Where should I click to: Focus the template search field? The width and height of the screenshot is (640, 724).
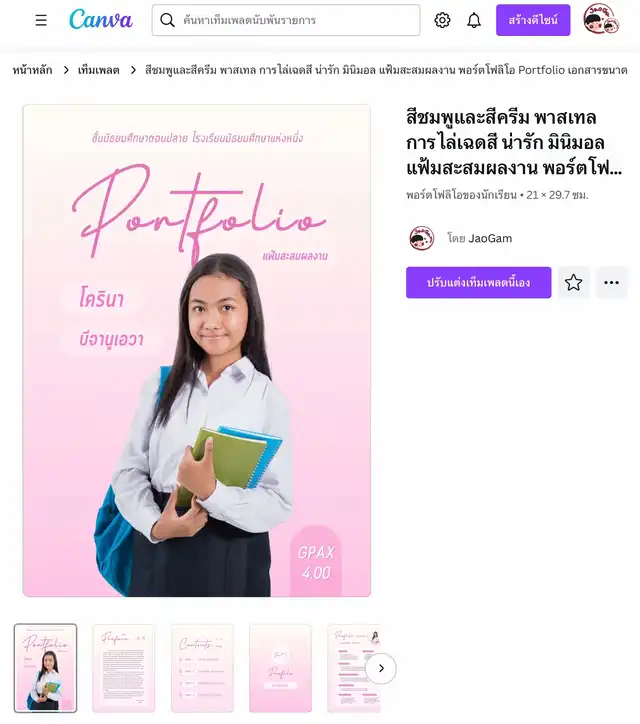click(286, 20)
